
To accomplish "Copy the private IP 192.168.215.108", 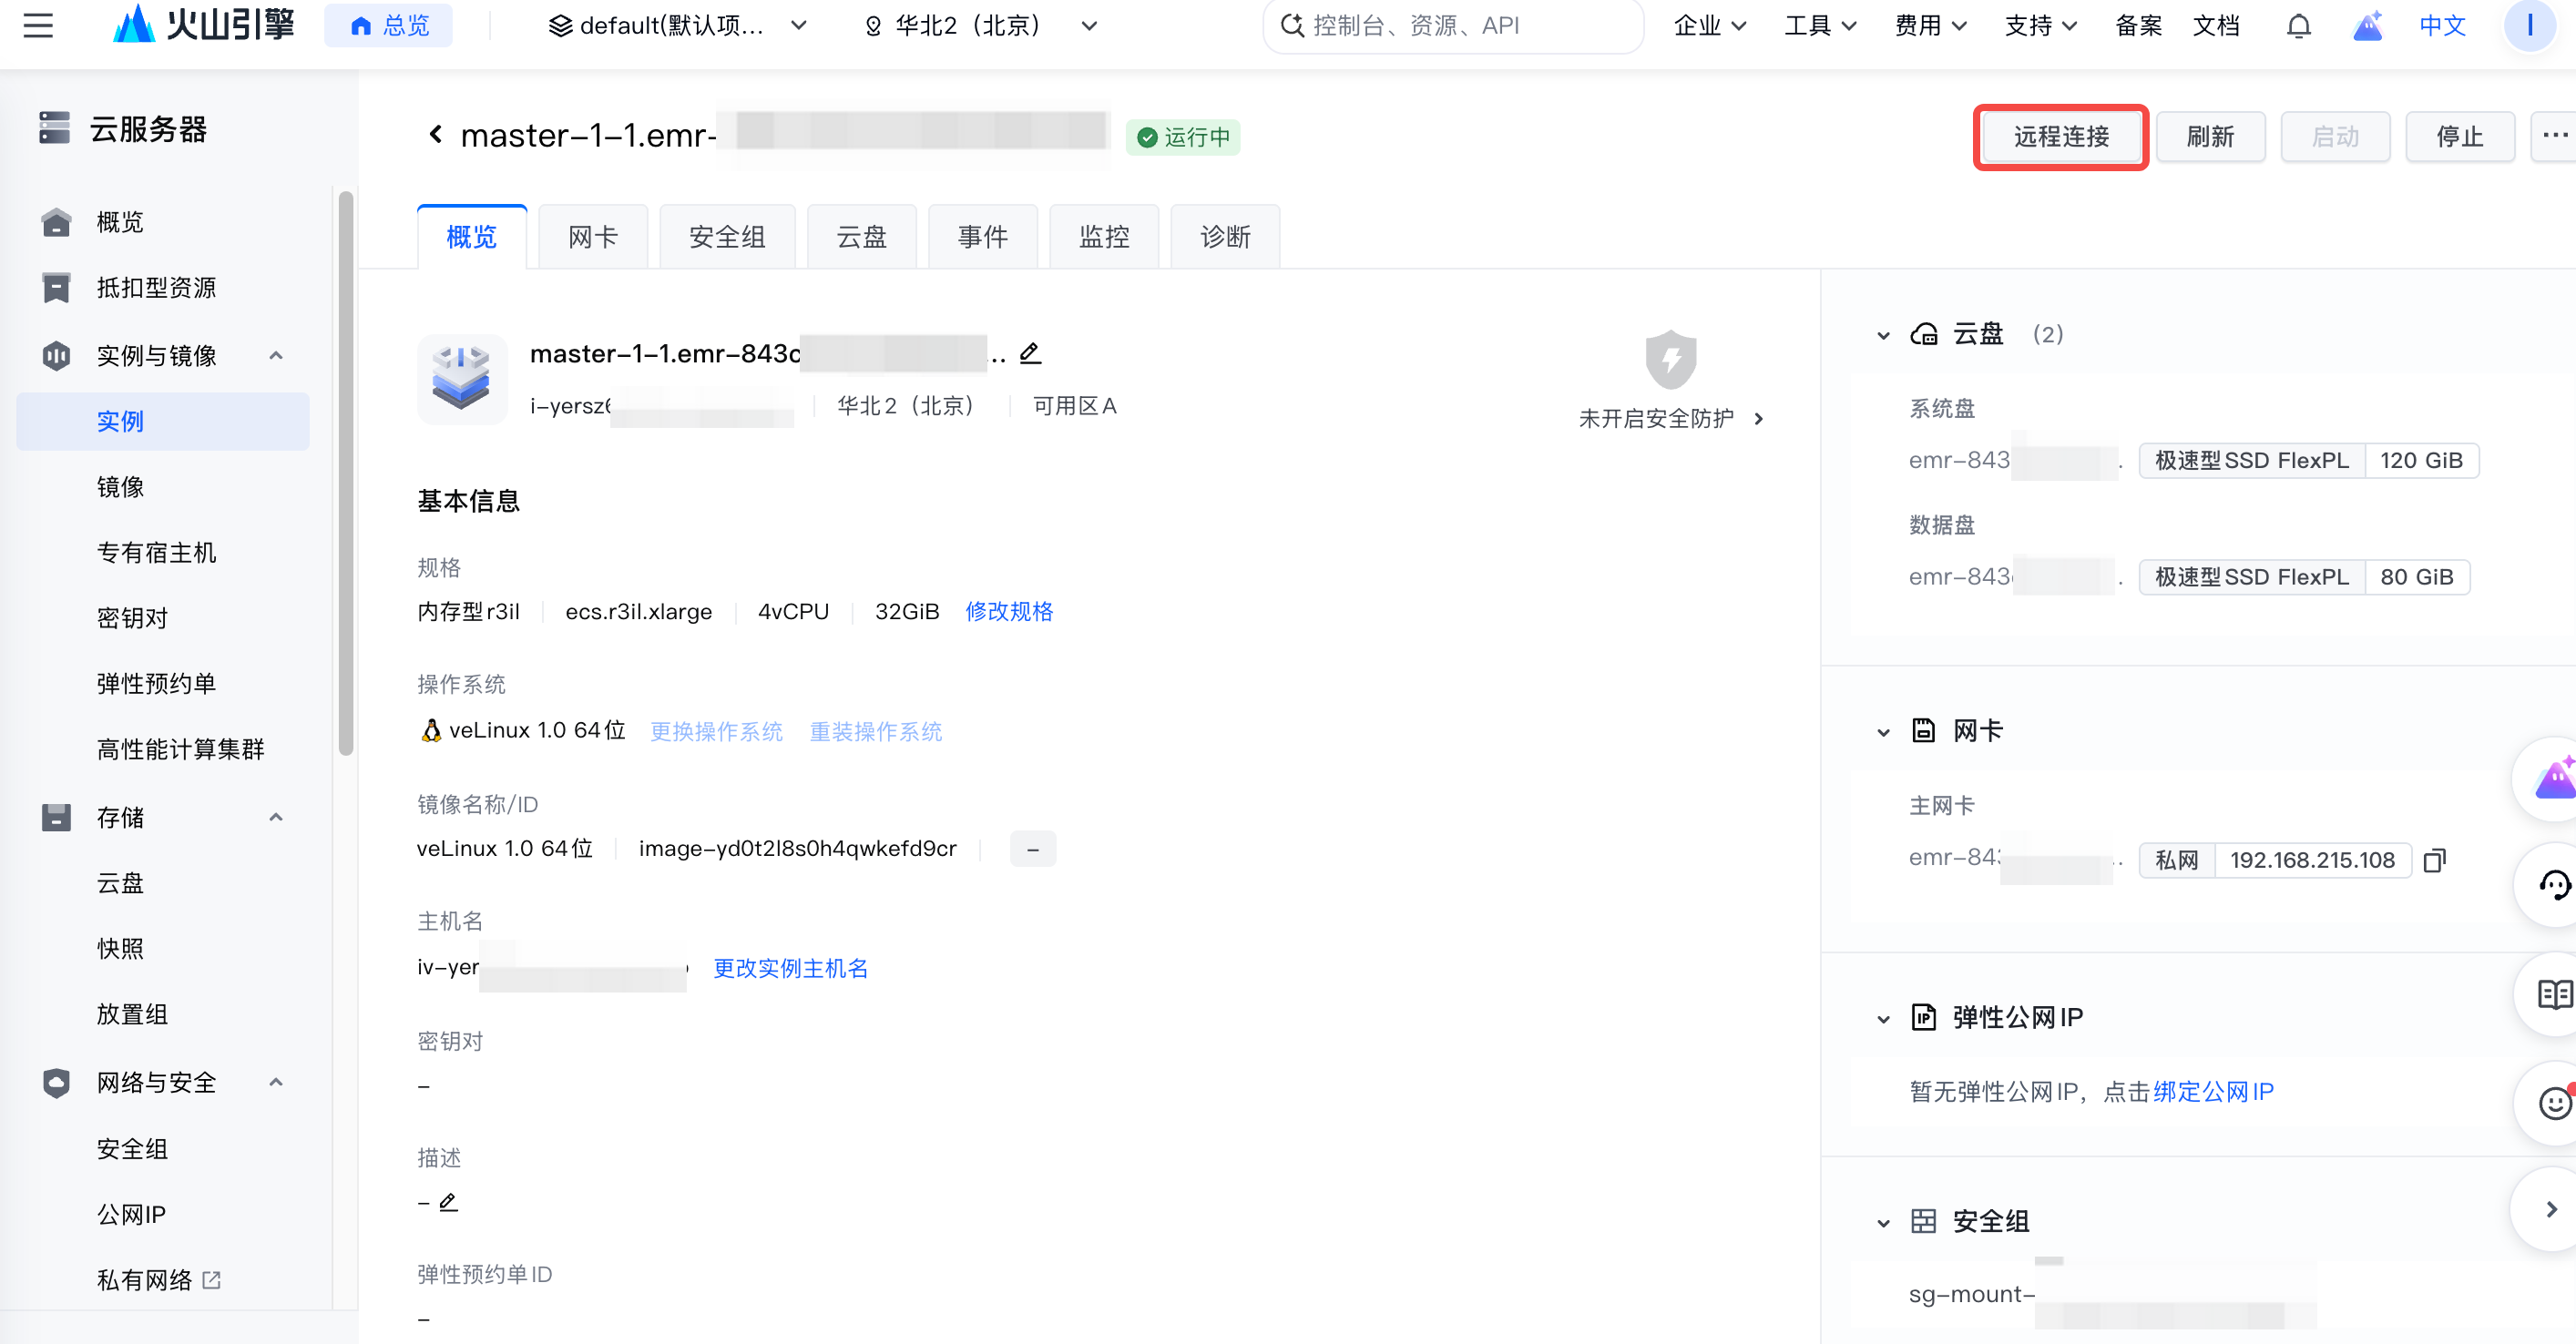I will pos(2434,860).
